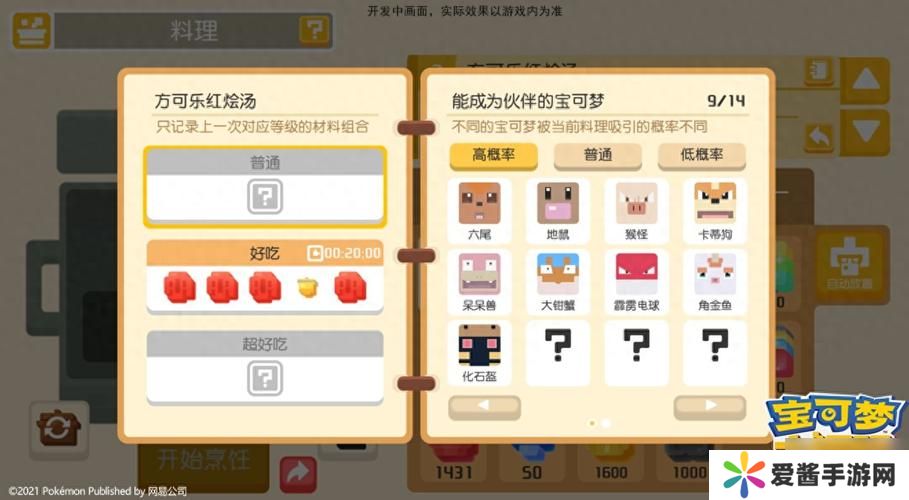The image size is (909, 500).
Task: Click the pot refresh icon
Action: tap(59, 429)
